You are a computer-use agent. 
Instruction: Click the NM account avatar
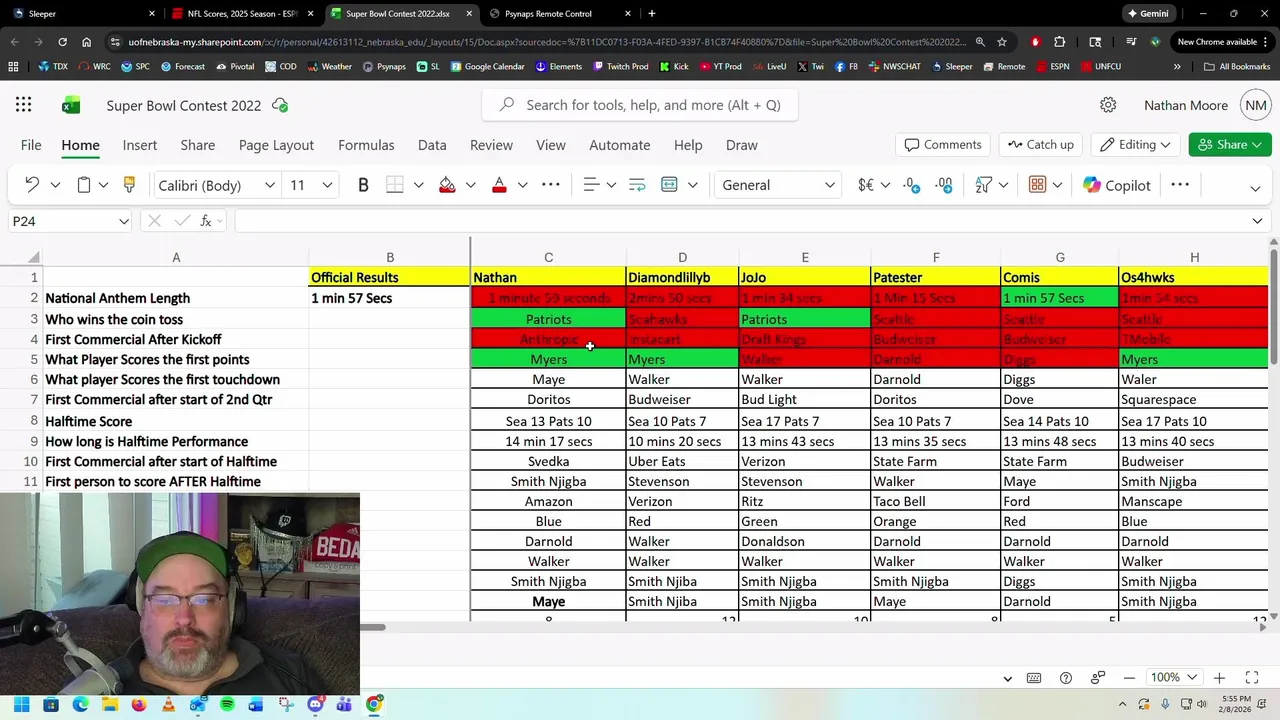(x=1256, y=105)
